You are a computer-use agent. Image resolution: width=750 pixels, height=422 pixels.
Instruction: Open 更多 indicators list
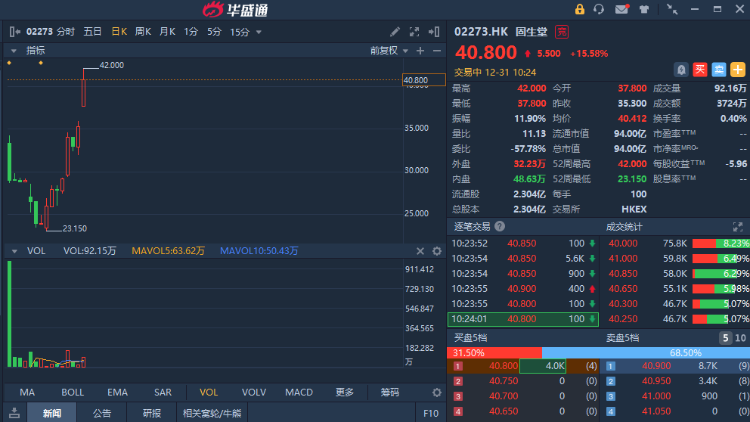(x=344, y=392)
